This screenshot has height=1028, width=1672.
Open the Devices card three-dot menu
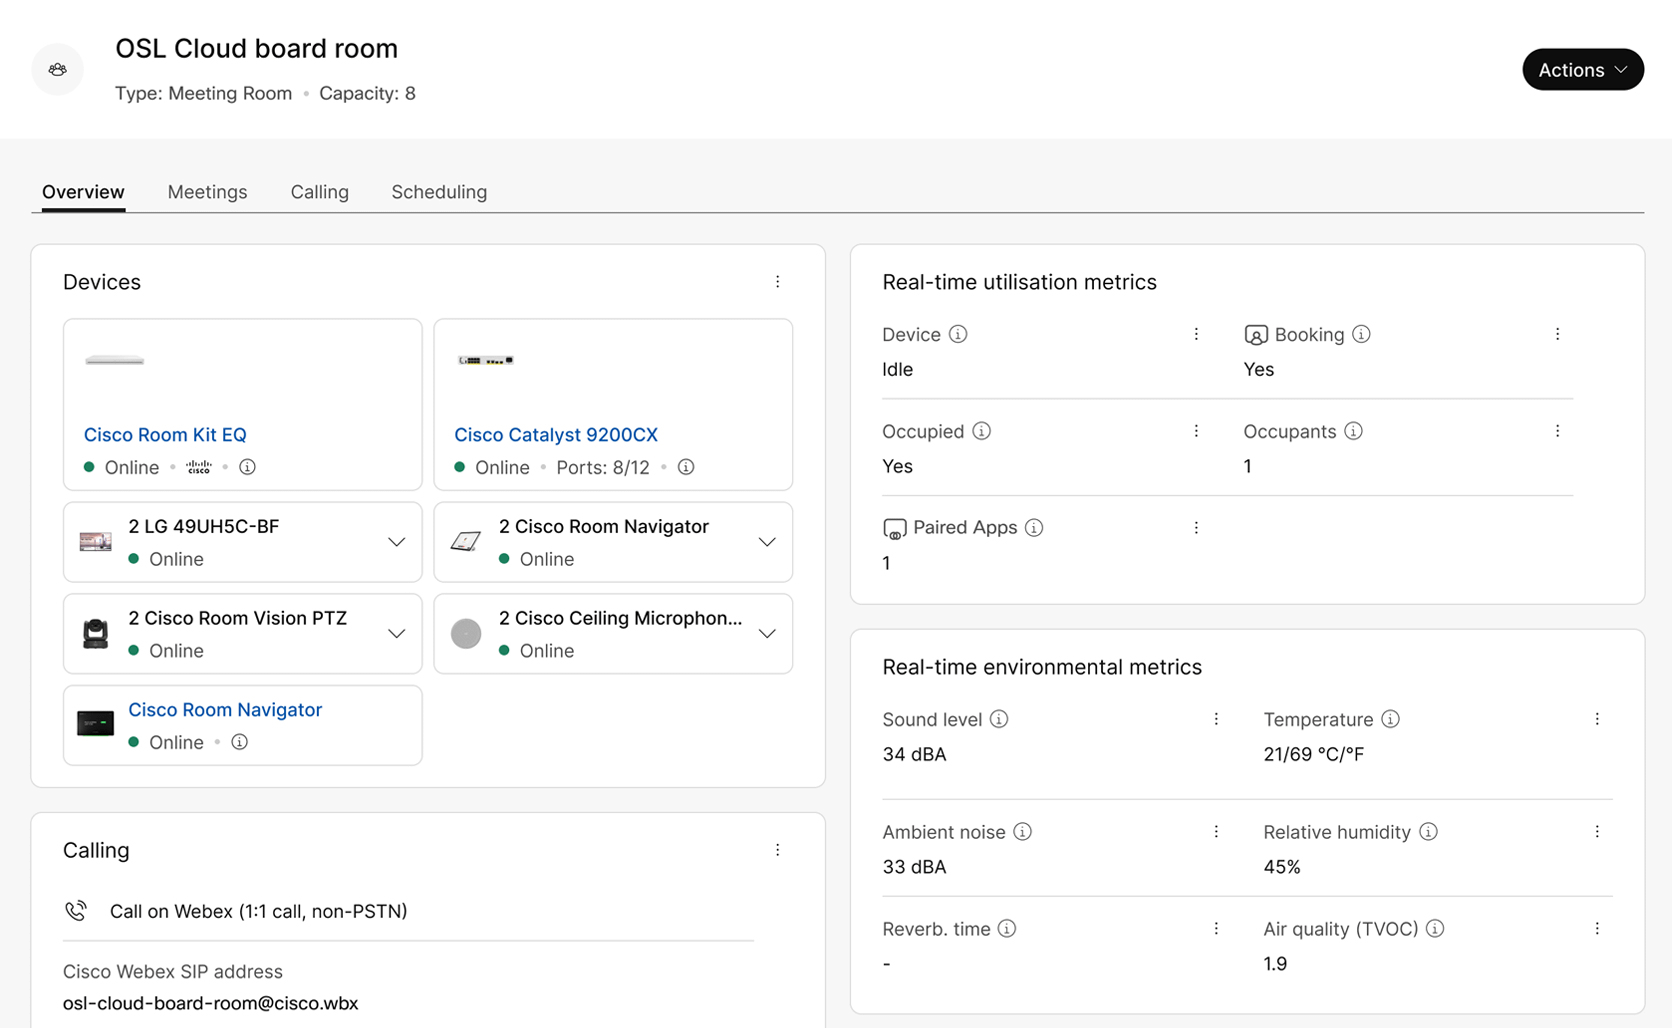click(777, 282)
